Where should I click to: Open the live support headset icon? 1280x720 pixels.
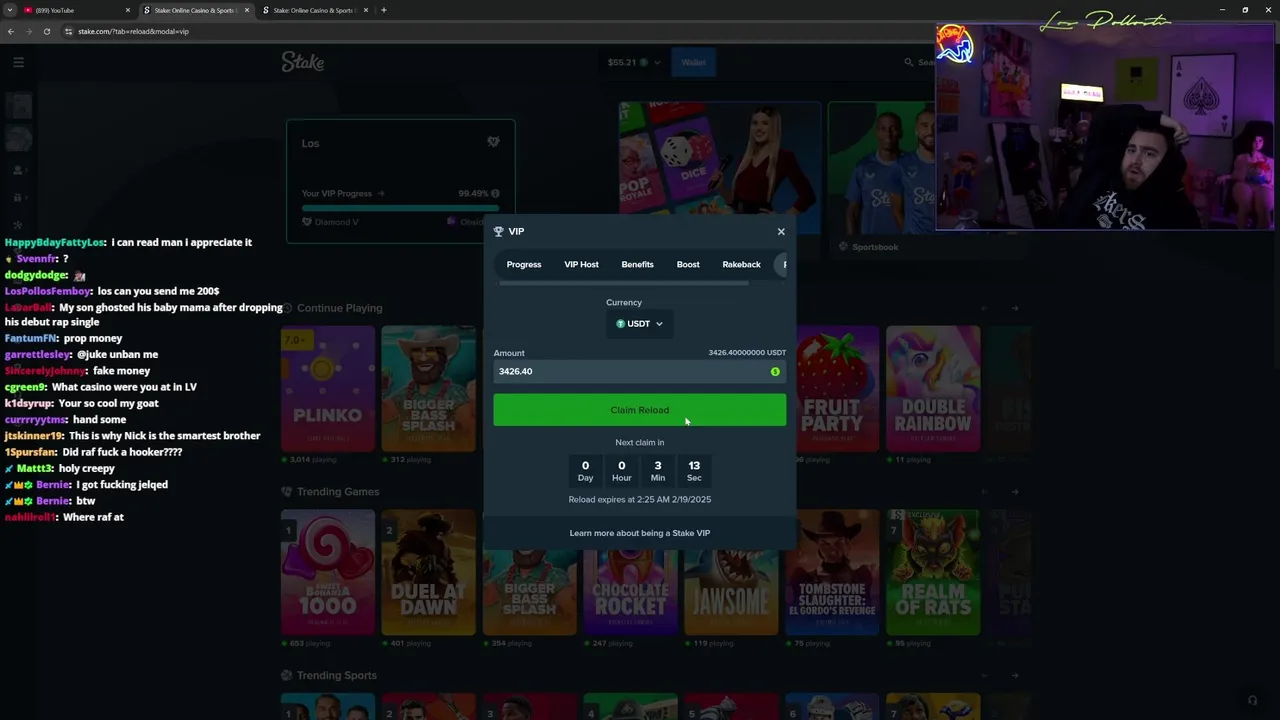pyautogui.click(x=1252, y=700)
